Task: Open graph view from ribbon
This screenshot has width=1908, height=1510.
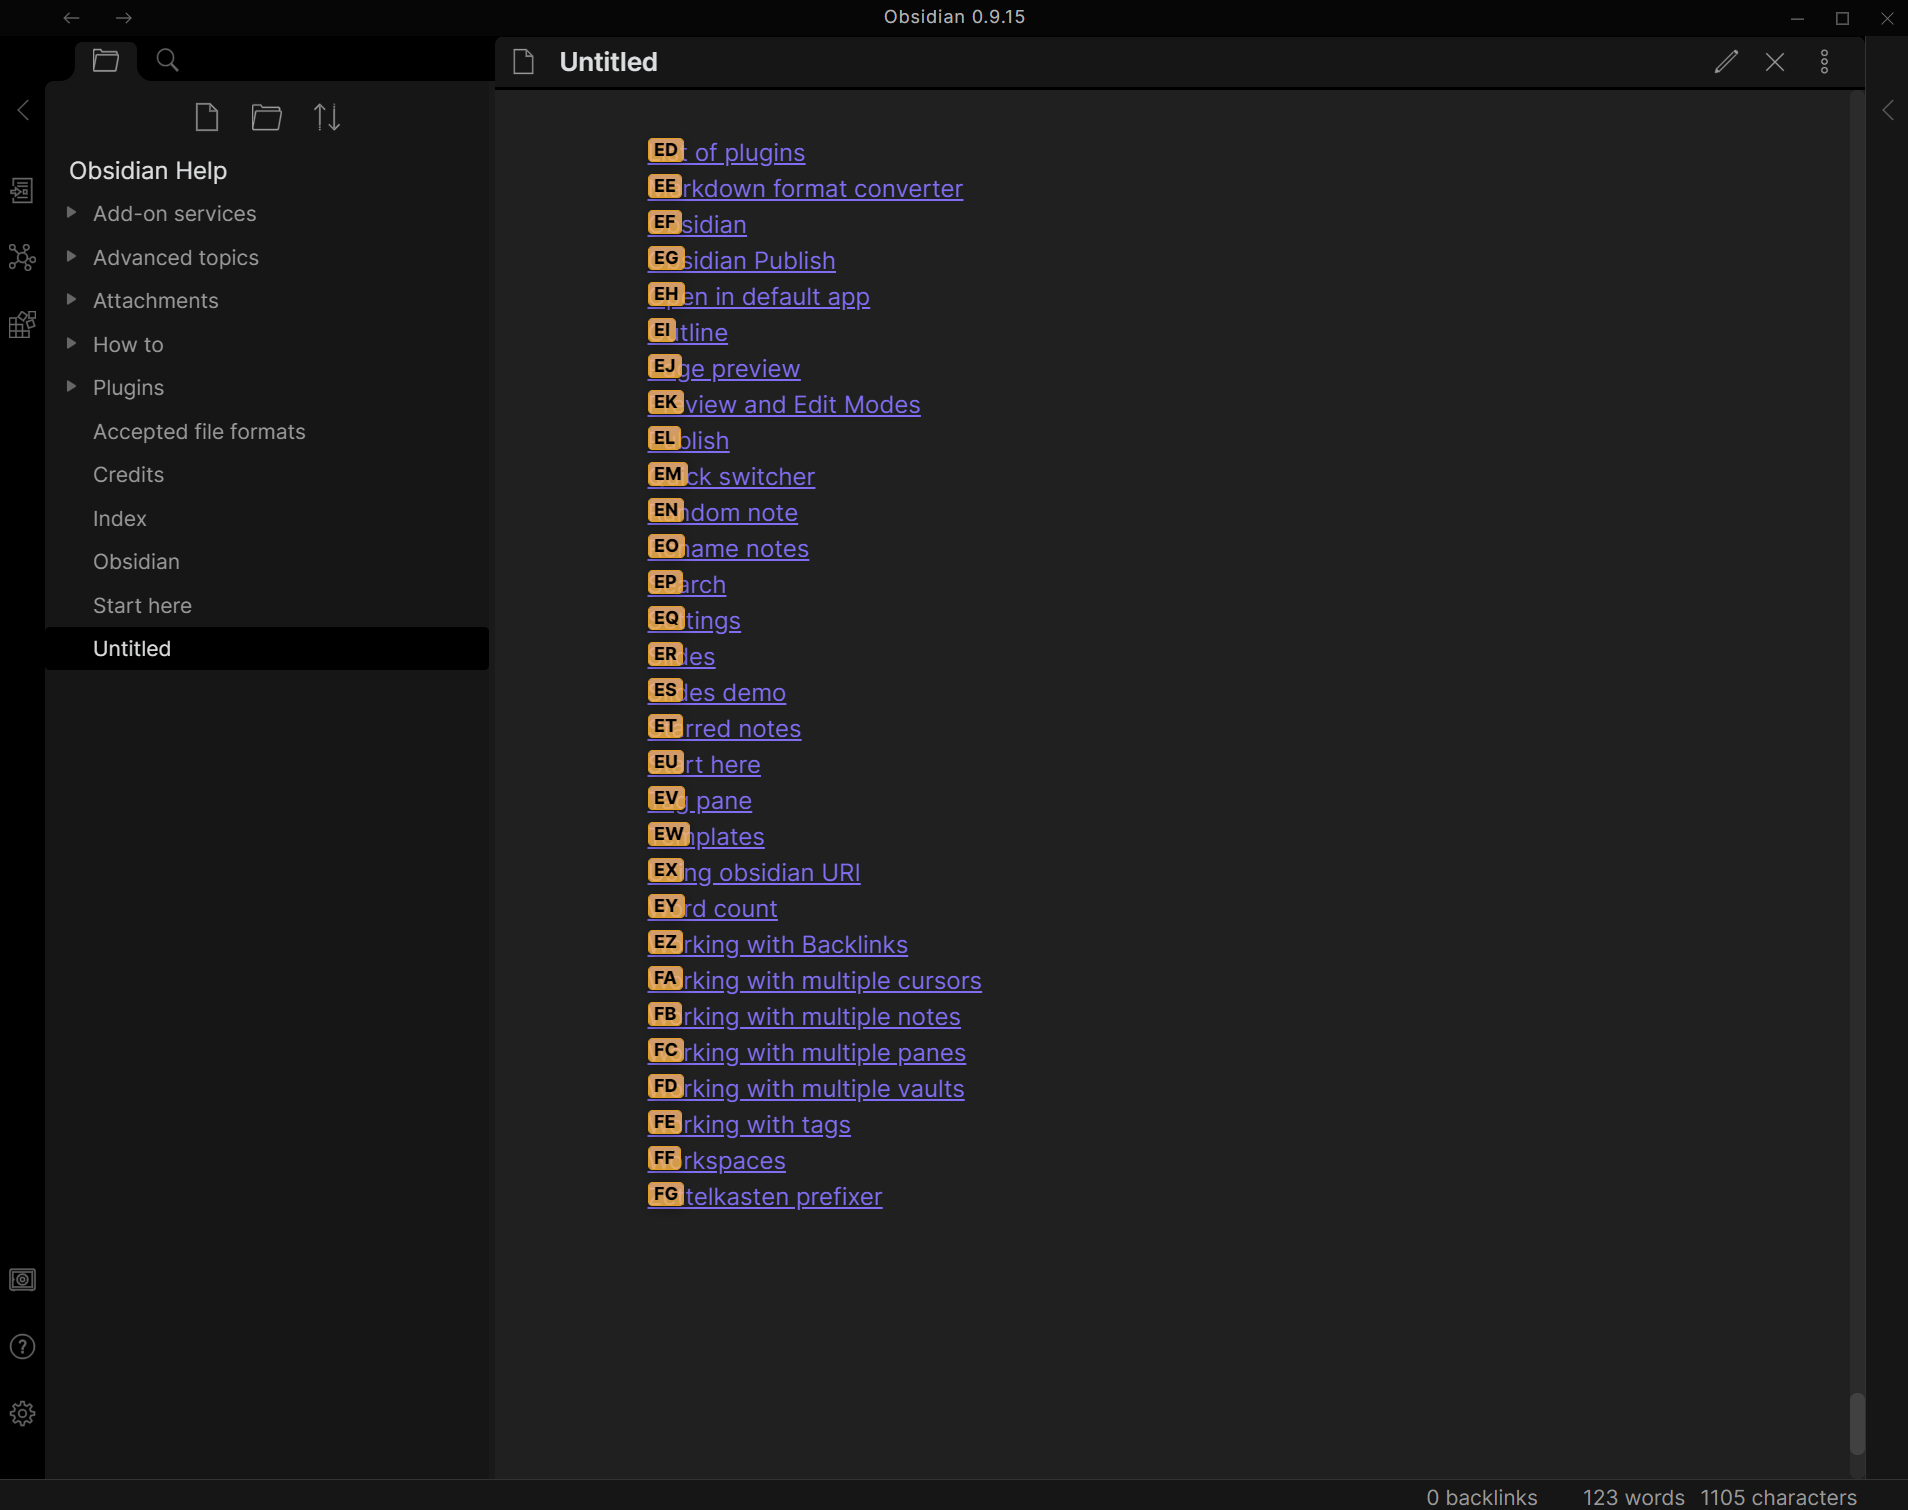Action: pyautogui.click(x=22, y=257)
